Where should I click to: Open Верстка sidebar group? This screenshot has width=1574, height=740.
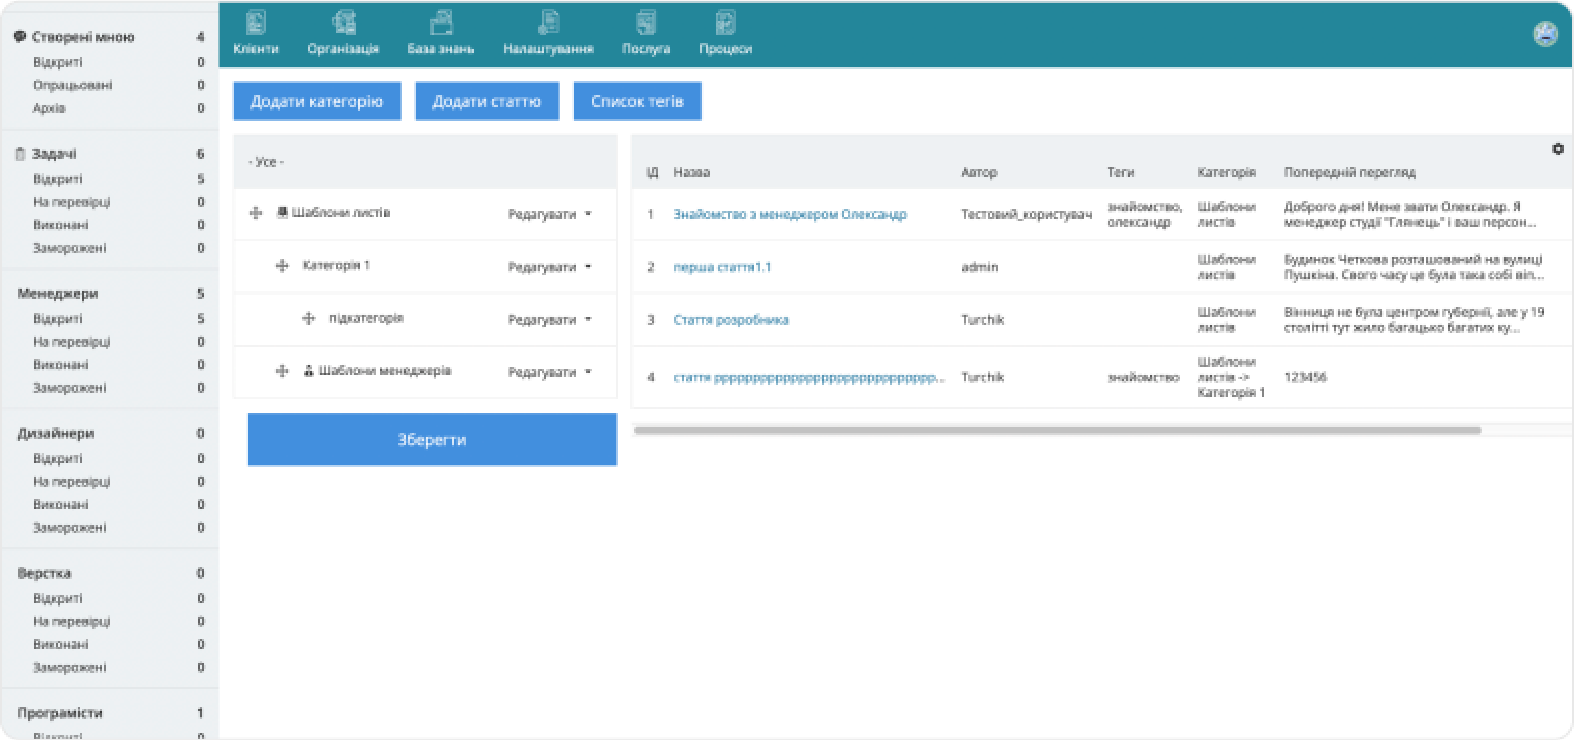[x=44, y=574]
